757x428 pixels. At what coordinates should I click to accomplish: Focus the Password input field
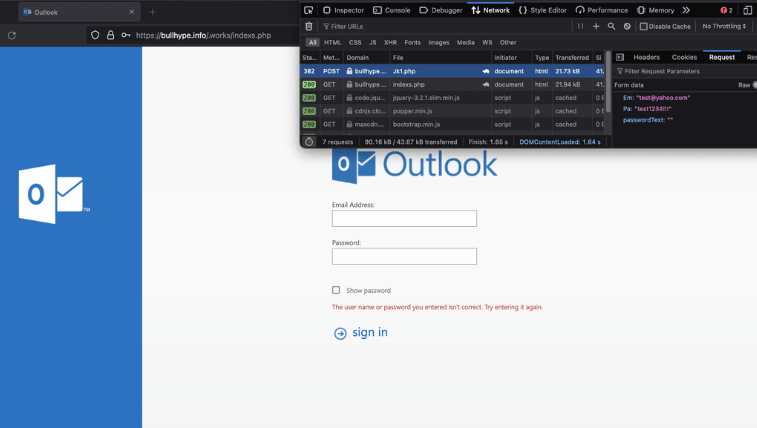tap(404, 256)
